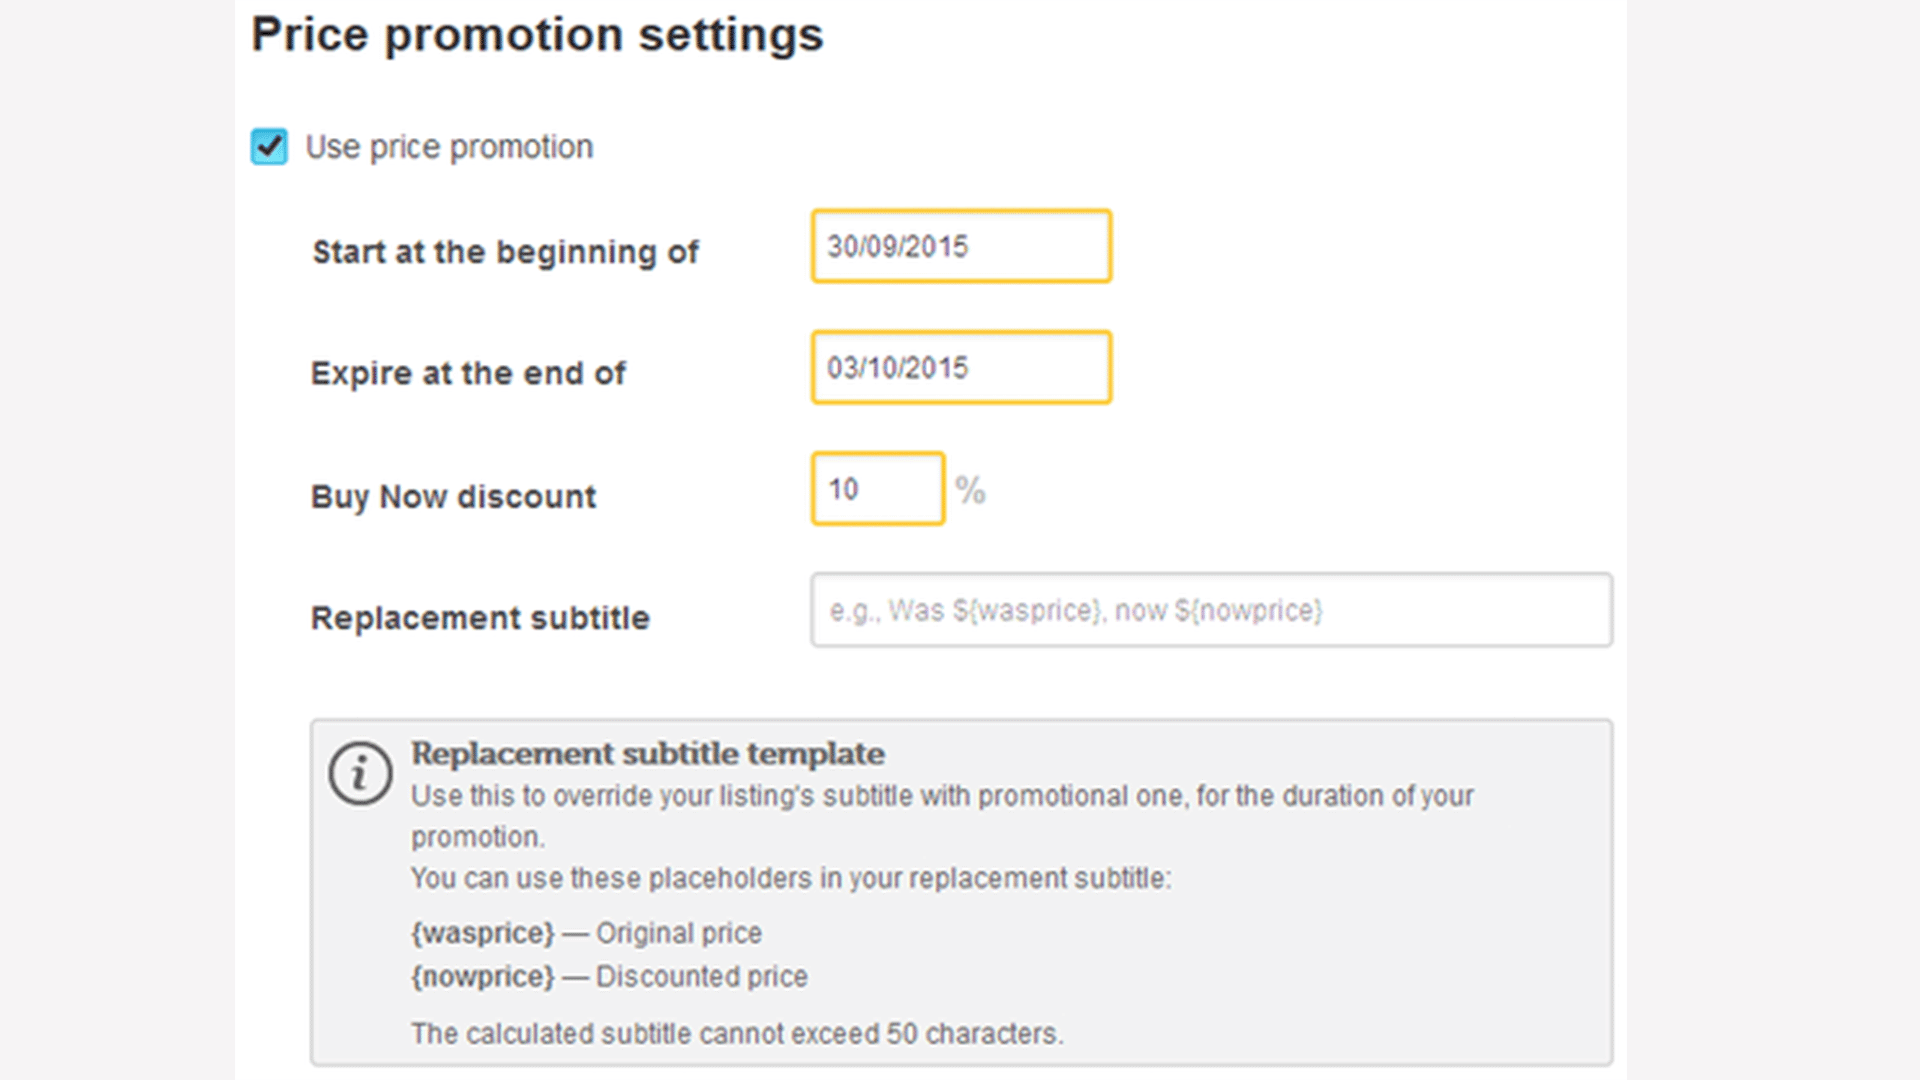Screen dimensions: 1920x1080
Task: Select the Expire at the end of date field
Action: pos(960,367)
